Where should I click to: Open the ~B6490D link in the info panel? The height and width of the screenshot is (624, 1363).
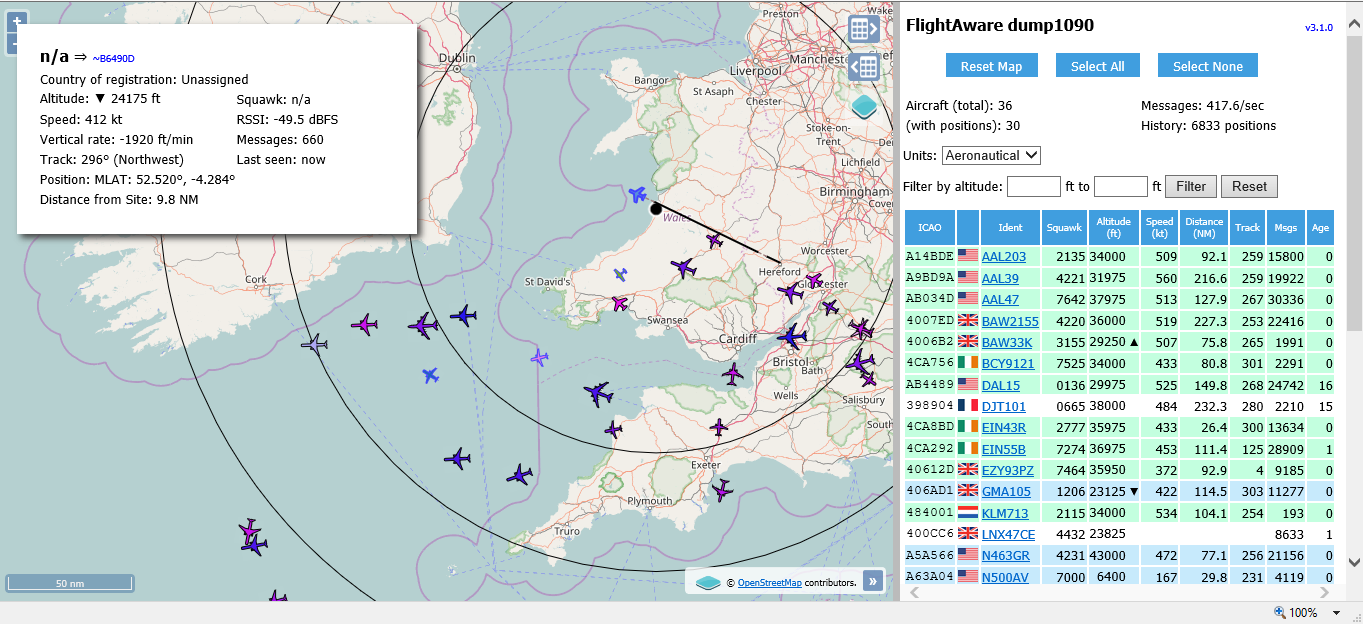click(113, 58)
